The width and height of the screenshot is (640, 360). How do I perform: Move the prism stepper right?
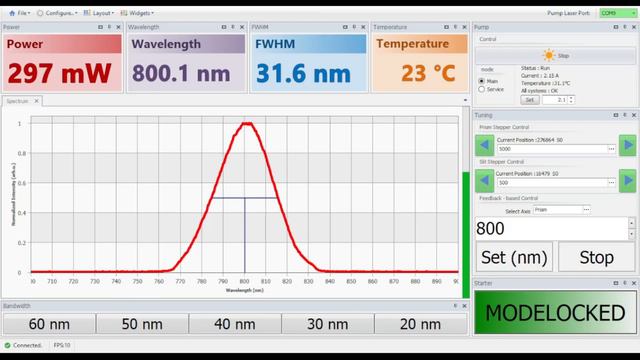click(x=628, y=145)
